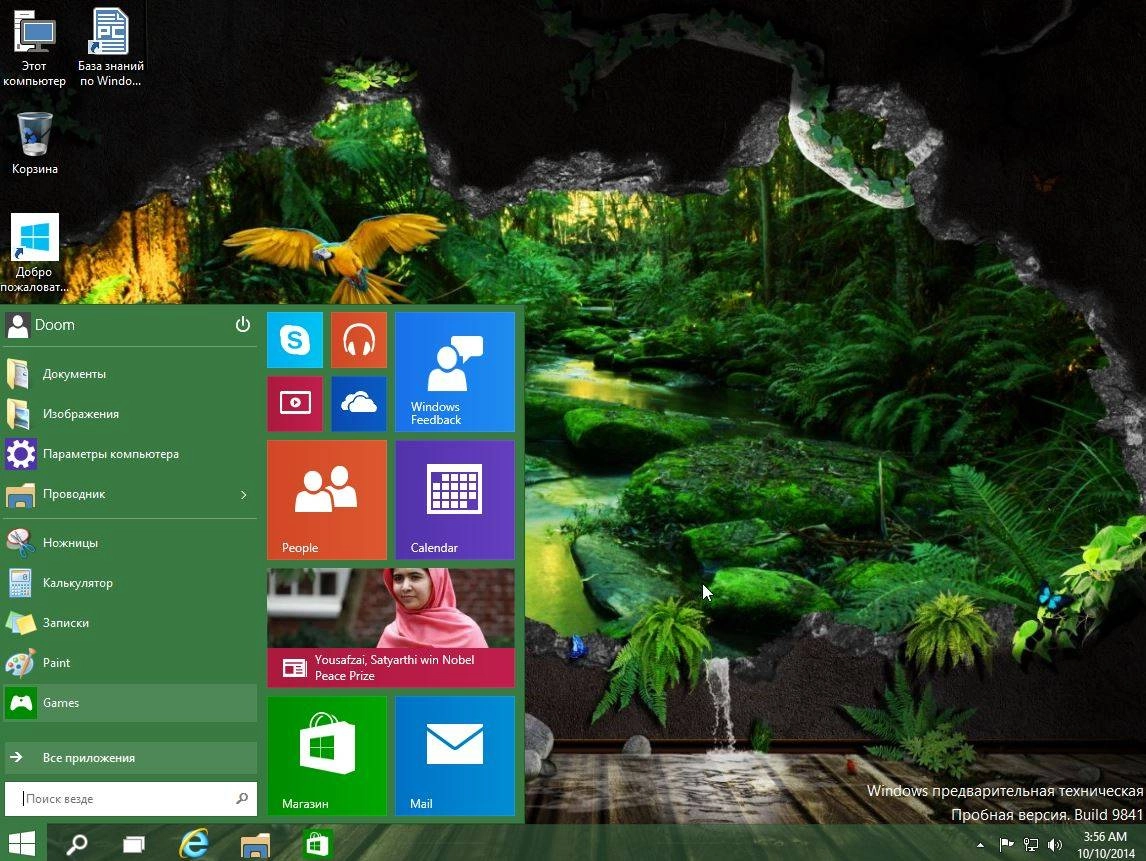
Task: Open Task View on taskbar
Action: pyautogui.click(x=134, y=844)
